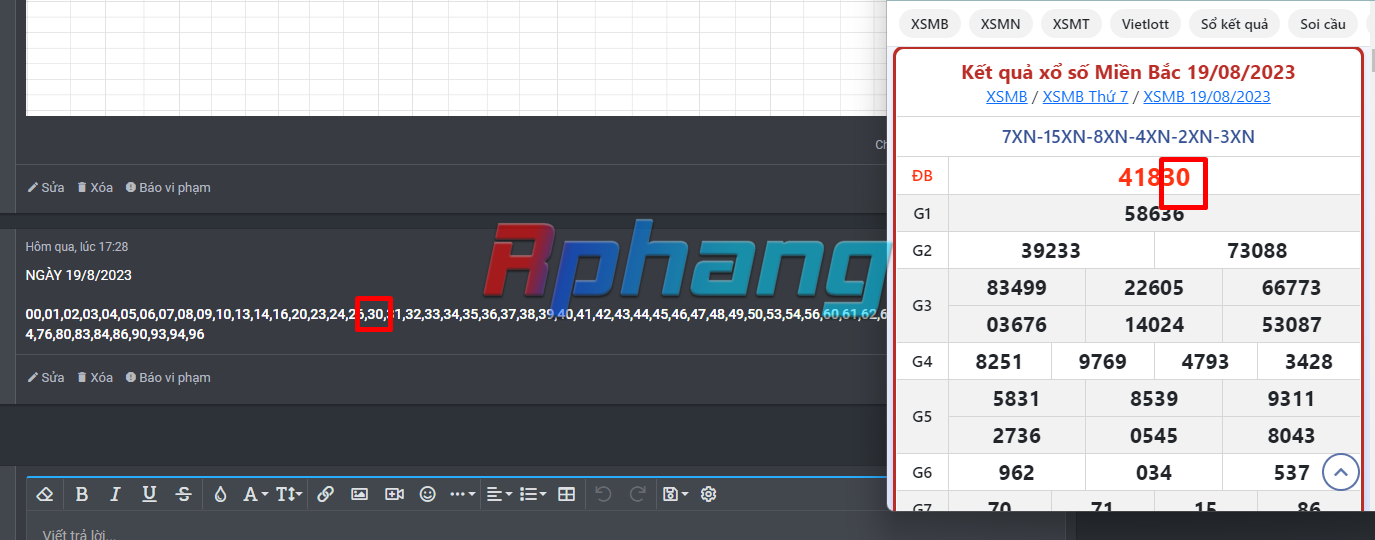Image resolution: width=1375 pixels, height=540 pixels.
Task: Open the font family dropdown
Action: [x=256, y=494]
